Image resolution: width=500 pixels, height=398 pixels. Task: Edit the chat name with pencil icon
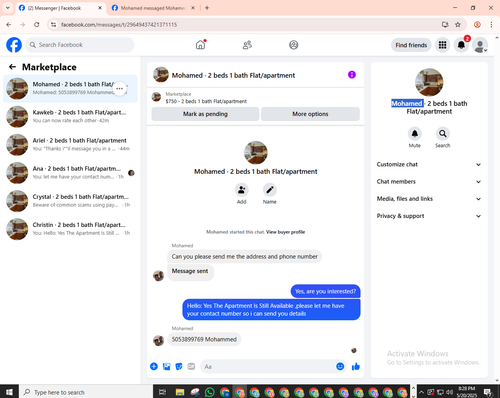270,190
